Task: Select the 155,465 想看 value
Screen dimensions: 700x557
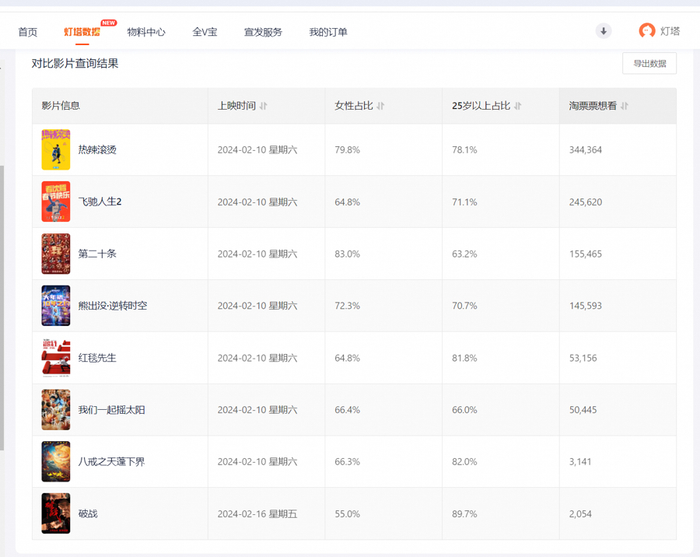Action: pyautogui.click(x=585, y=254)
